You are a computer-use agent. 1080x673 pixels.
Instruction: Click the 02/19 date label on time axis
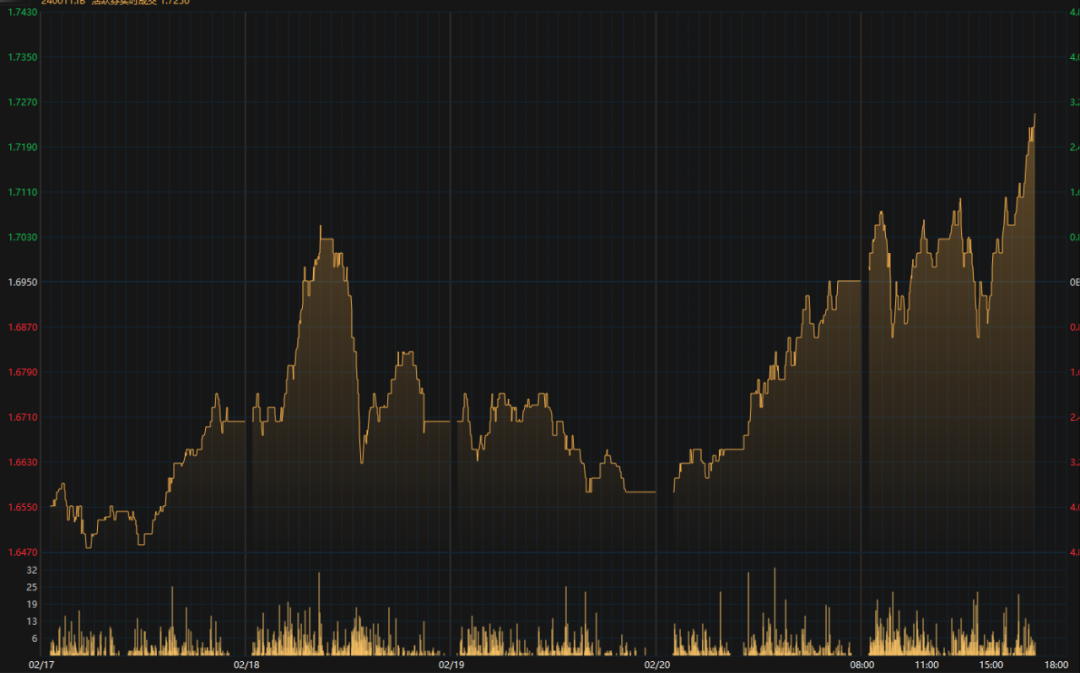[x=451, y=665]
